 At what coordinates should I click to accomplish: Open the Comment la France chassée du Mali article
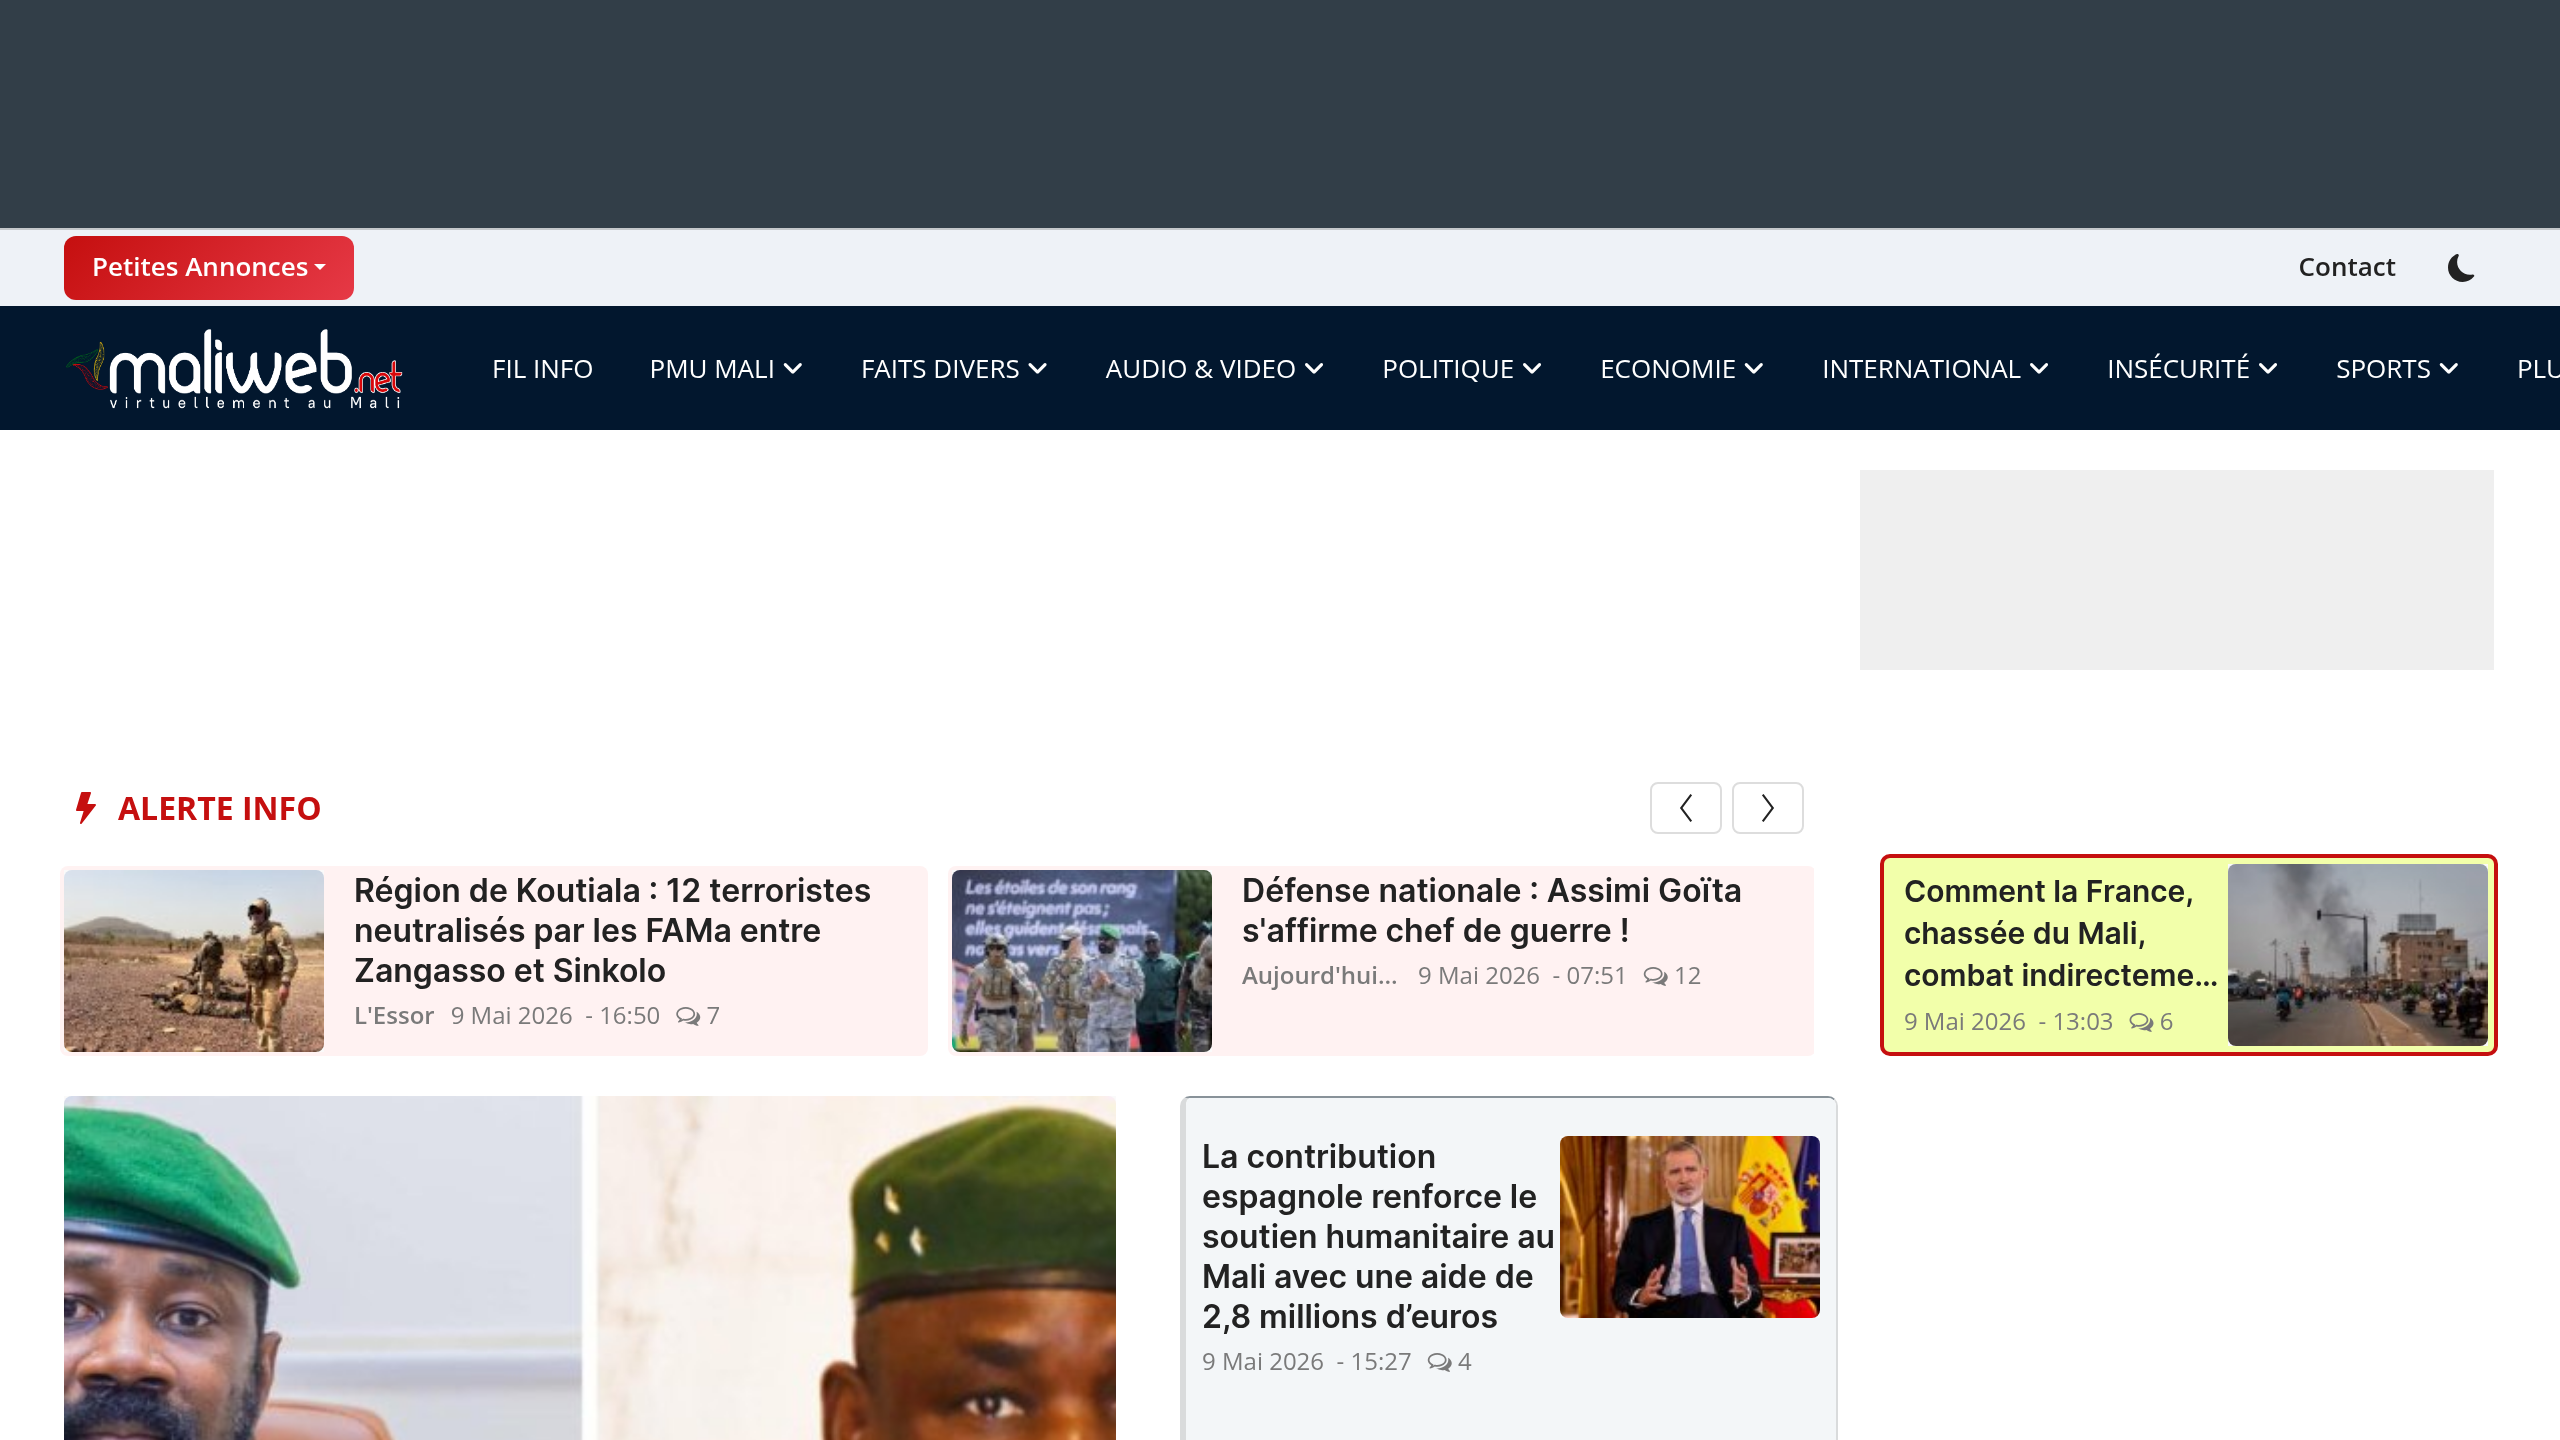(x=2060, y=933)
